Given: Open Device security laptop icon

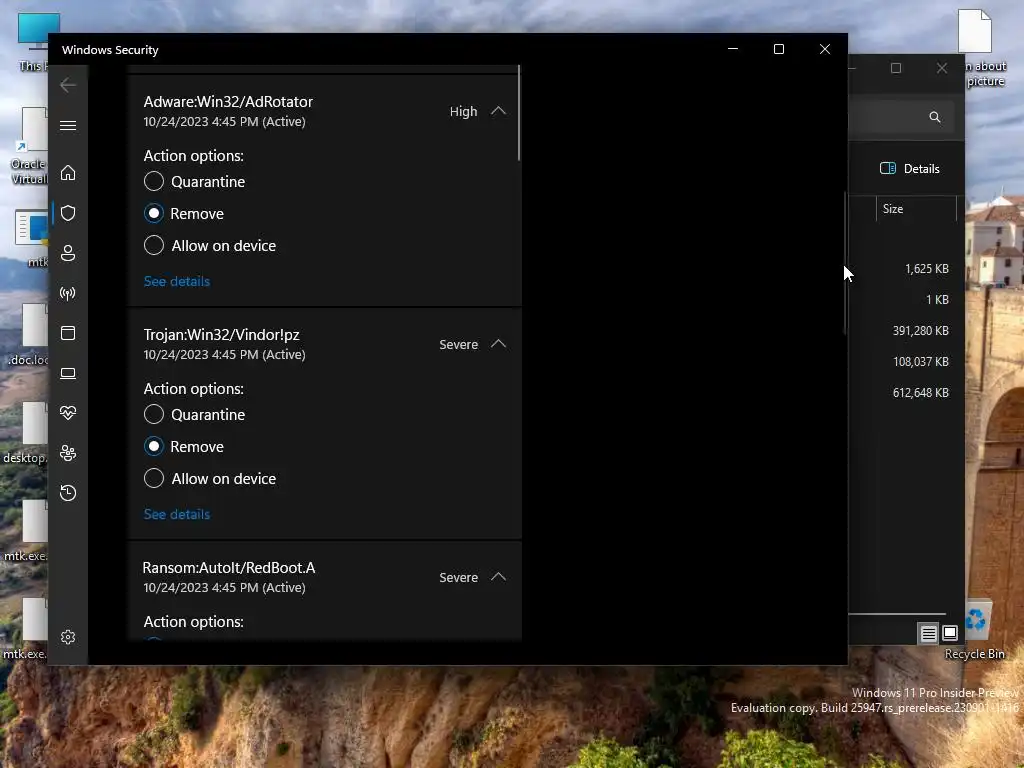Looking at the screenshot, I should coord(68,373).
